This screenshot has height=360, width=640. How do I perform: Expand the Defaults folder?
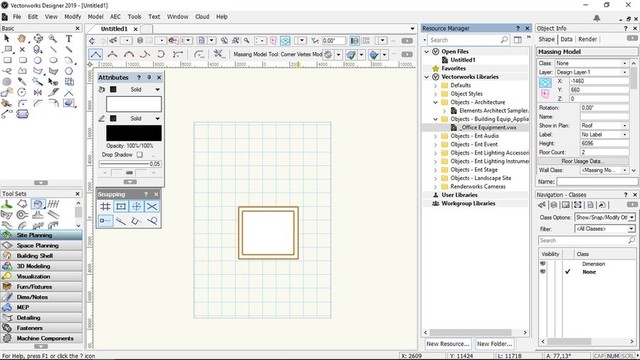435,85
